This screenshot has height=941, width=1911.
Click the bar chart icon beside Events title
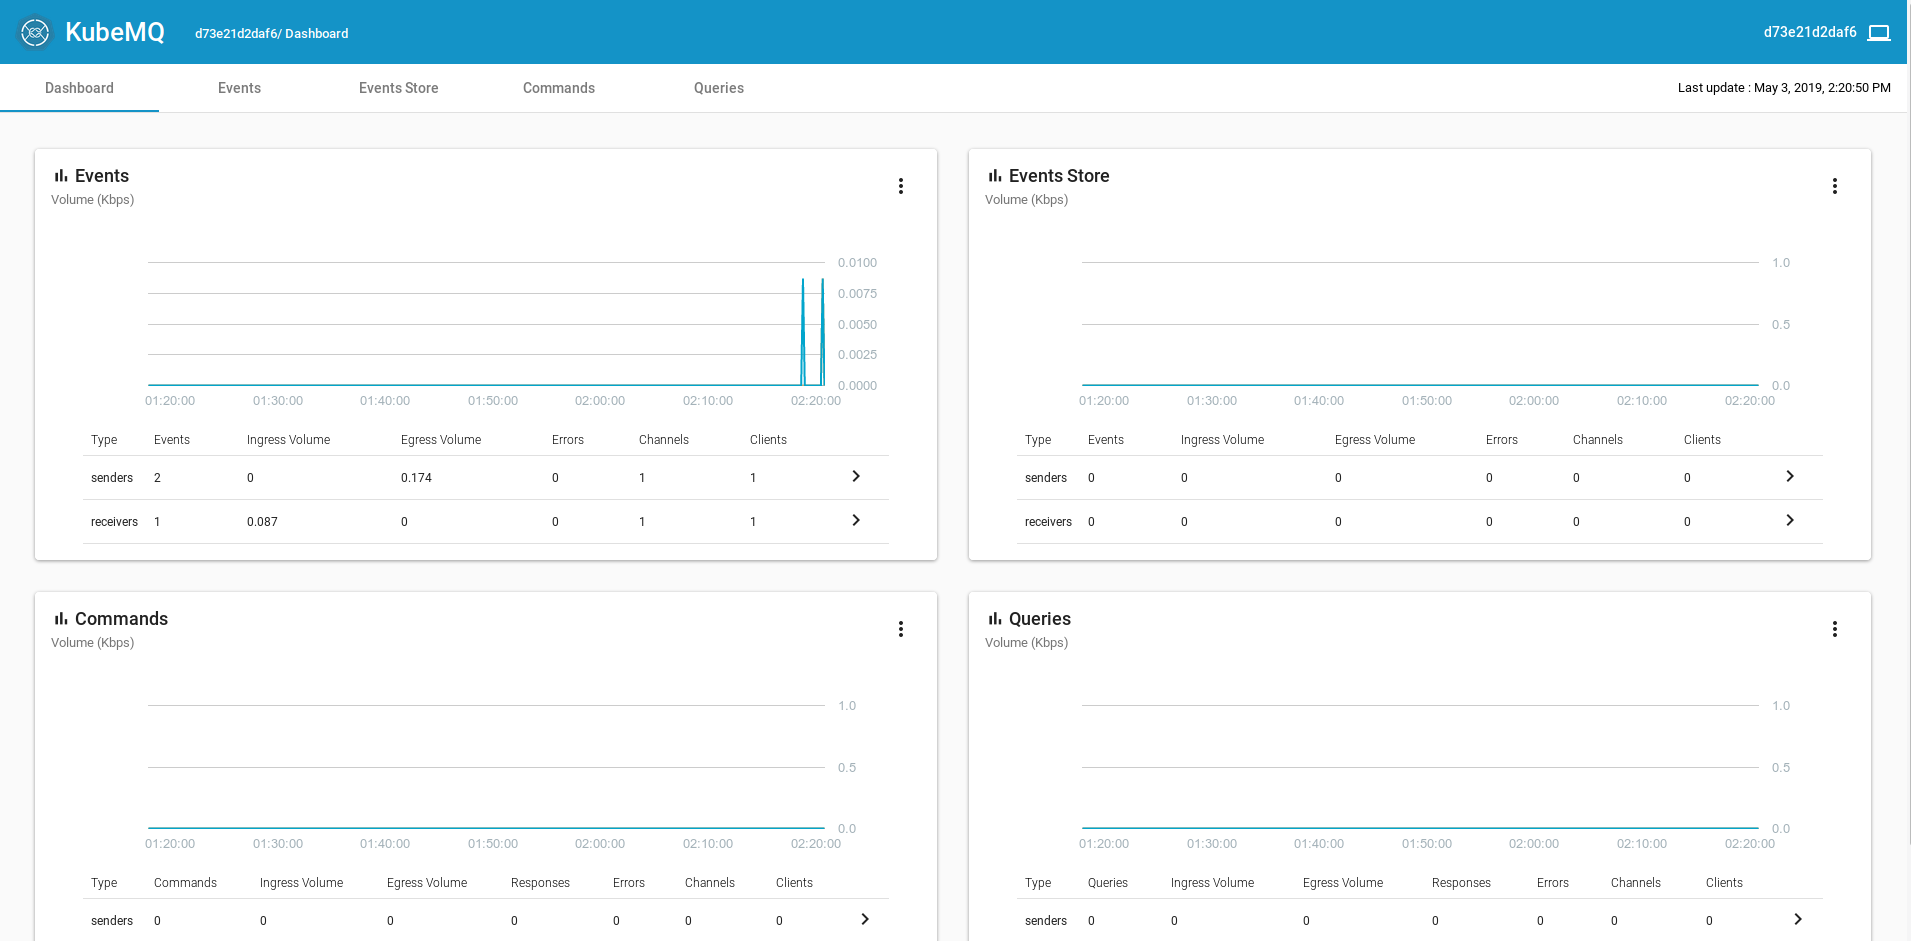pos(60,175)
